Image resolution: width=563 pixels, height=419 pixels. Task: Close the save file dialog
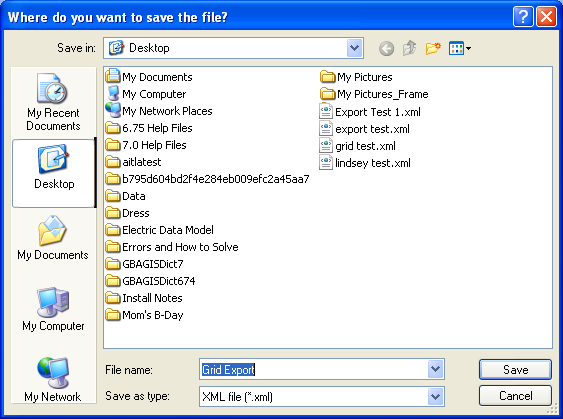(546, 17)
